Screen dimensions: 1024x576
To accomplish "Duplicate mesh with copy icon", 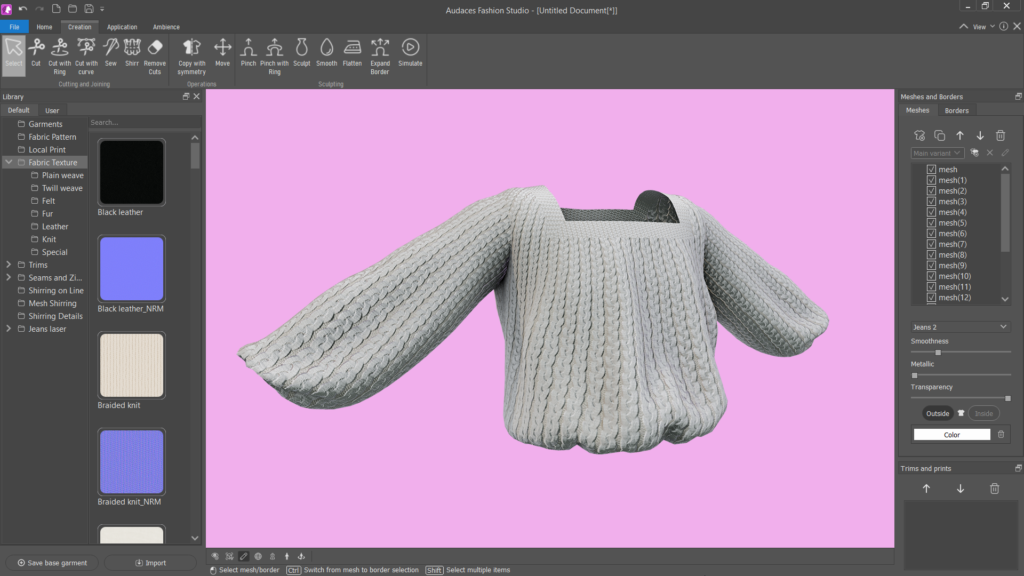I will pyautogui.click(x=940, y=136).
